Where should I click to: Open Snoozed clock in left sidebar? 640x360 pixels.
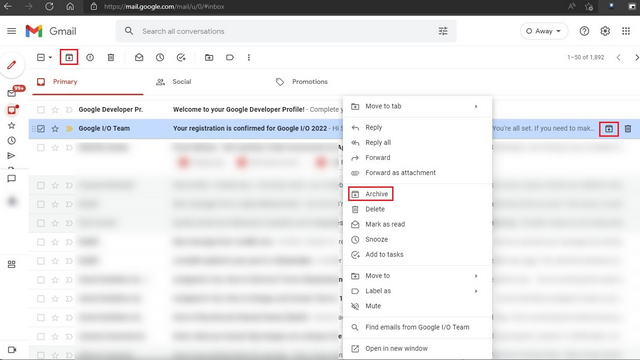[x=11, y=140]
